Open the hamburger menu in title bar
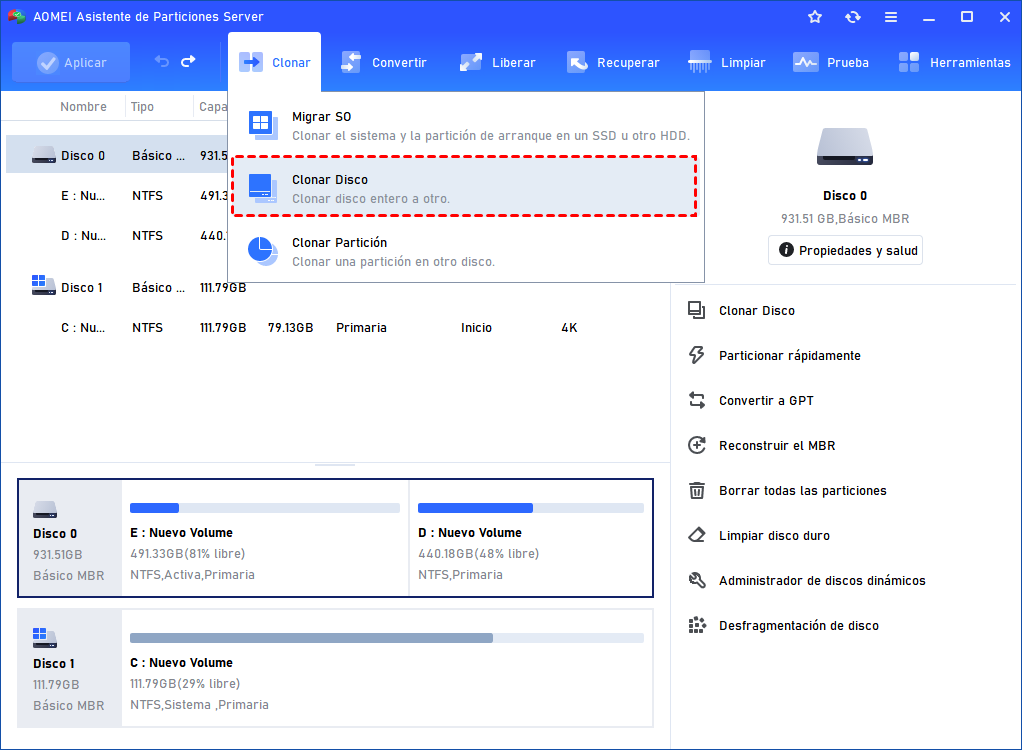This screenshot has height=750, width=1022. click(x=891, y=17)
